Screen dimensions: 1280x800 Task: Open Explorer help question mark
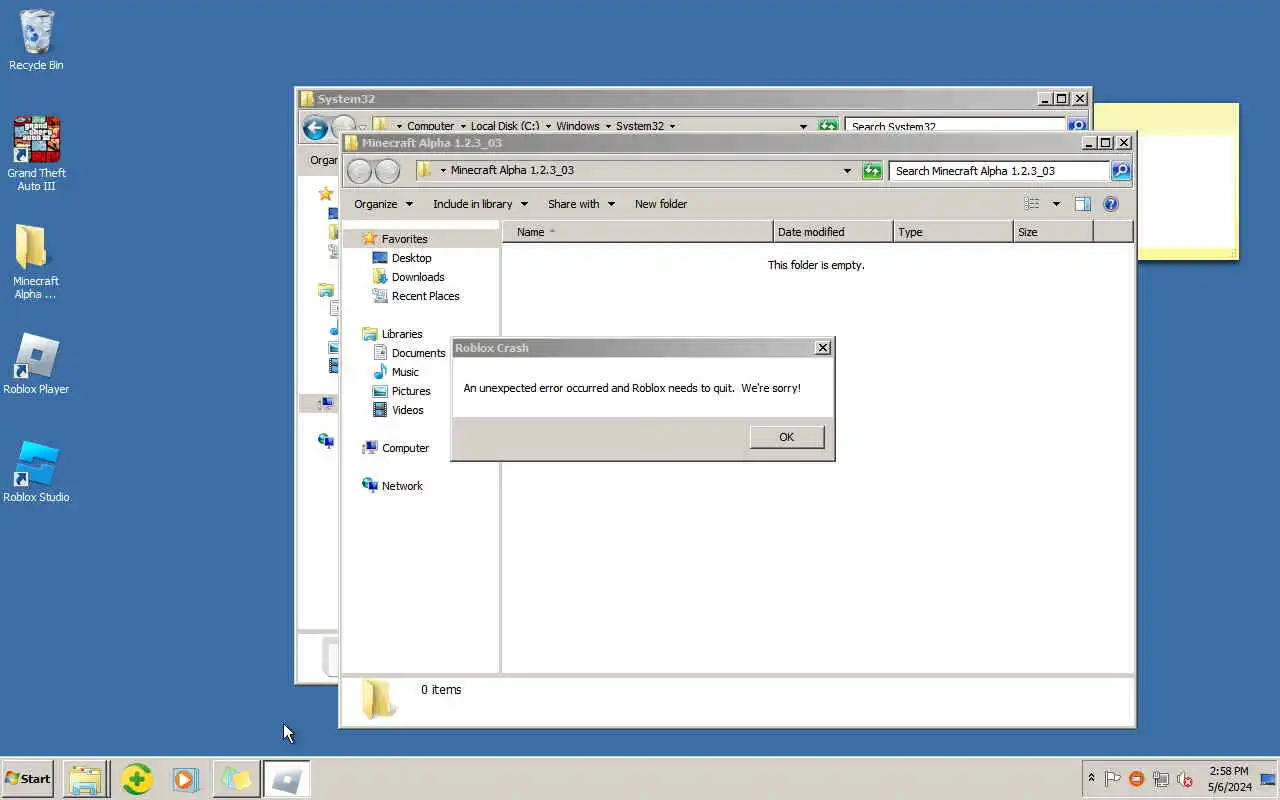1111,204
